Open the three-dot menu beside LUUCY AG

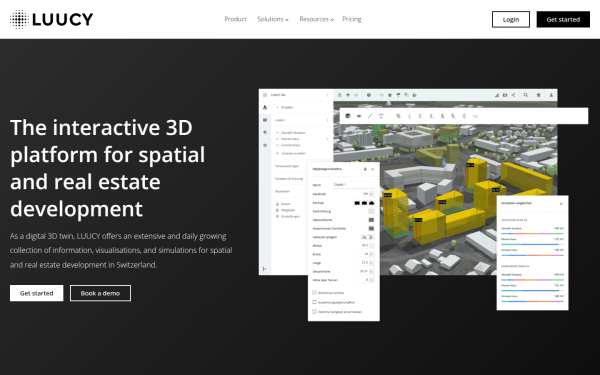[x=327, y=95]
